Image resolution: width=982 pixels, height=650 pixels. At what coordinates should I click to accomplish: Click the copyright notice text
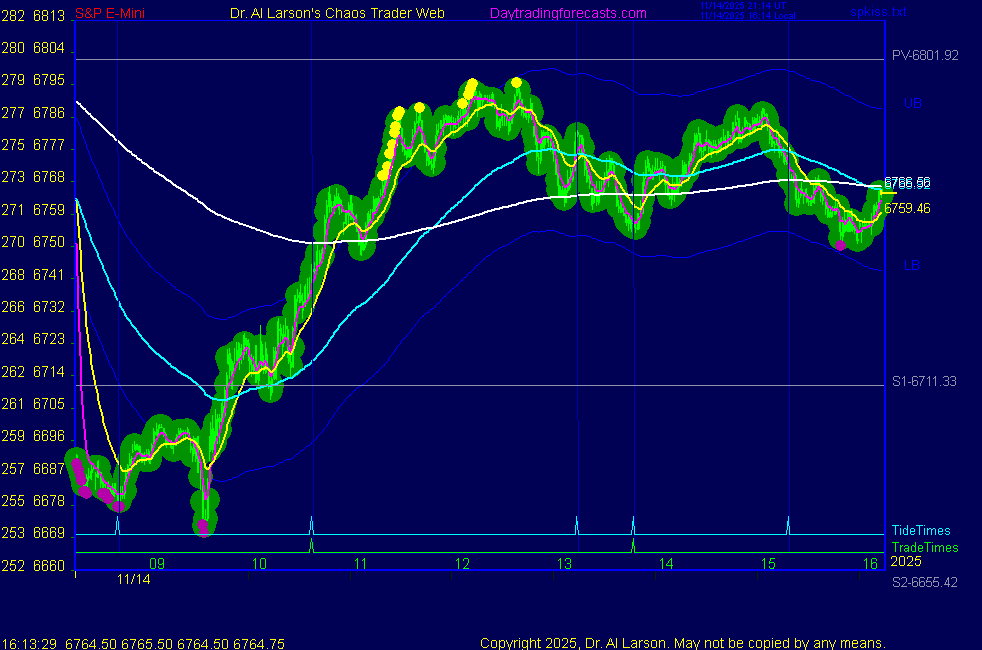click(682, 643)
